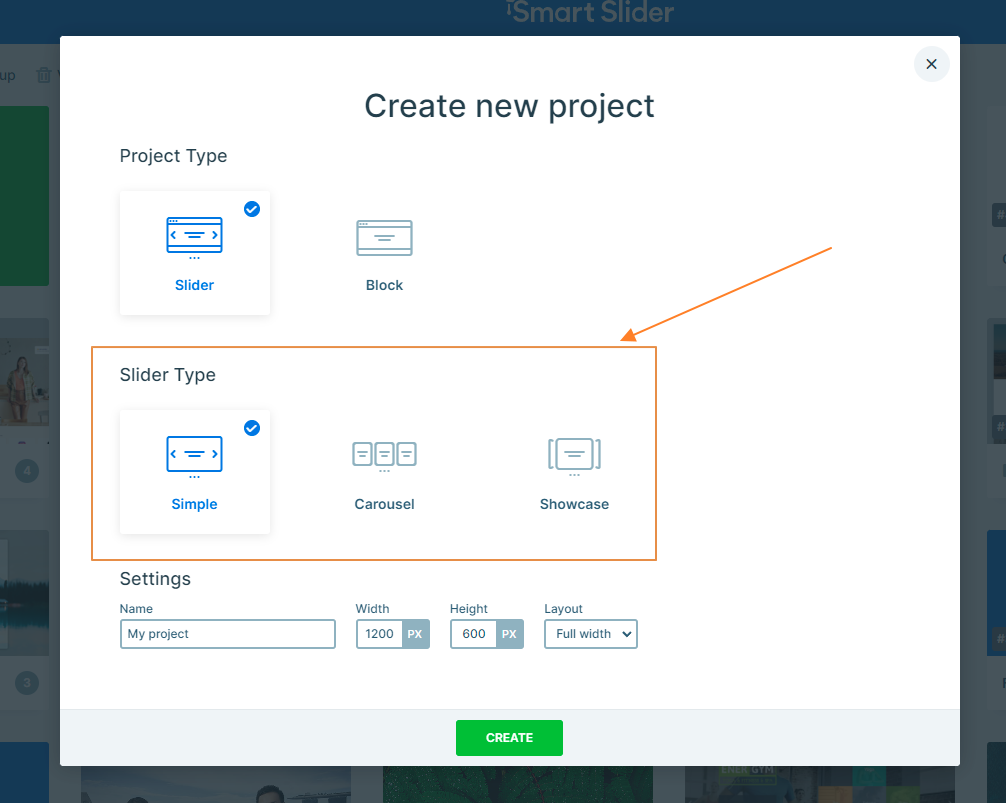Click the trash Delete icon behind the dialog
The width and height of the screenshot is (1006, 803).
[x=44, y=74]
